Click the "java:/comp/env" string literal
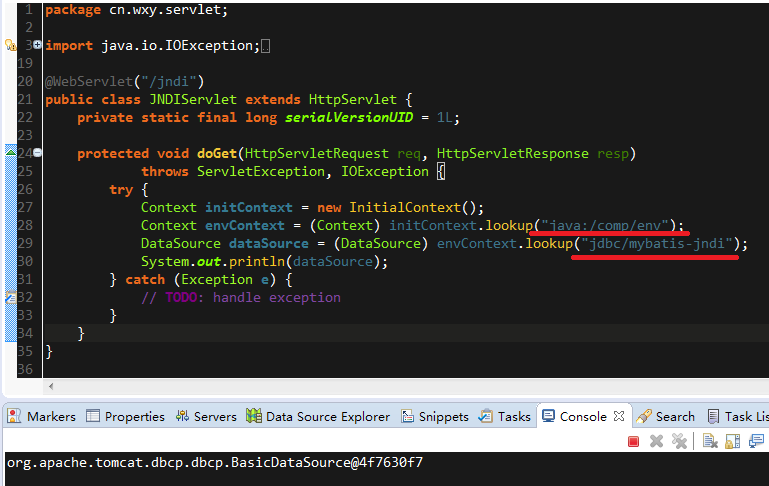This screenshot has width=769, height=486. point(605,226)
